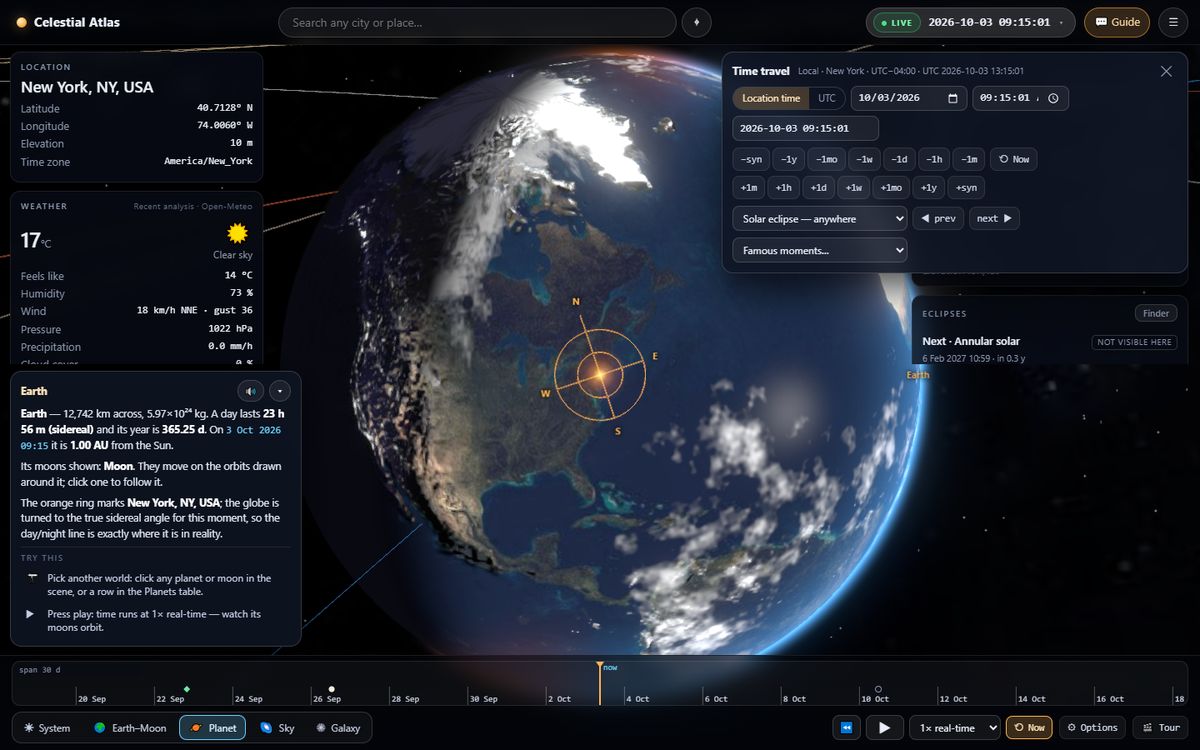The image size is (1200, 750).
Task: Step back one year (−1y)
Action: tap(789, 159)
